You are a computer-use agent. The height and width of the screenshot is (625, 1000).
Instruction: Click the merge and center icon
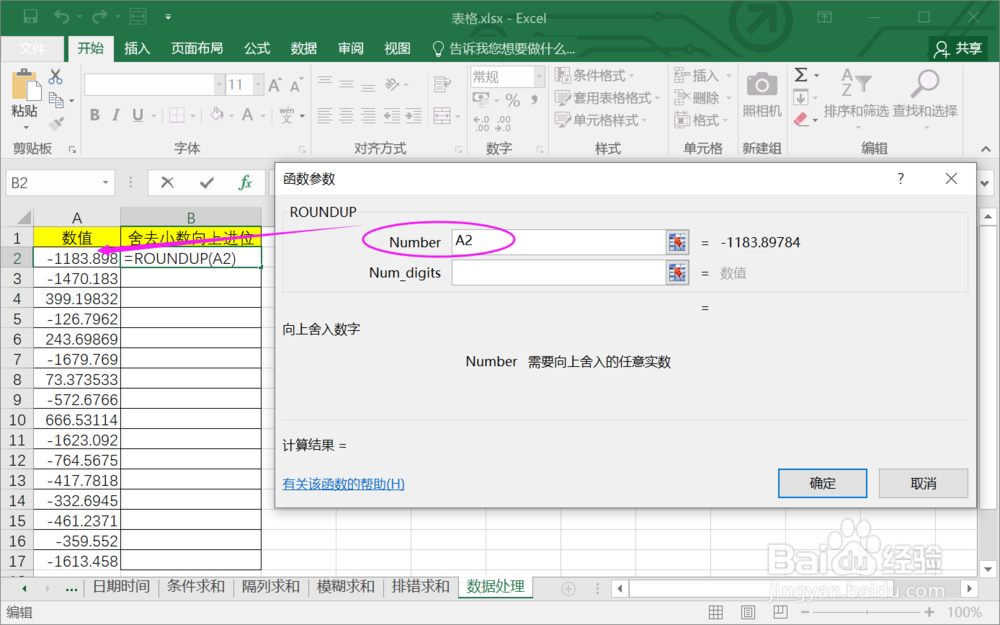442,115
